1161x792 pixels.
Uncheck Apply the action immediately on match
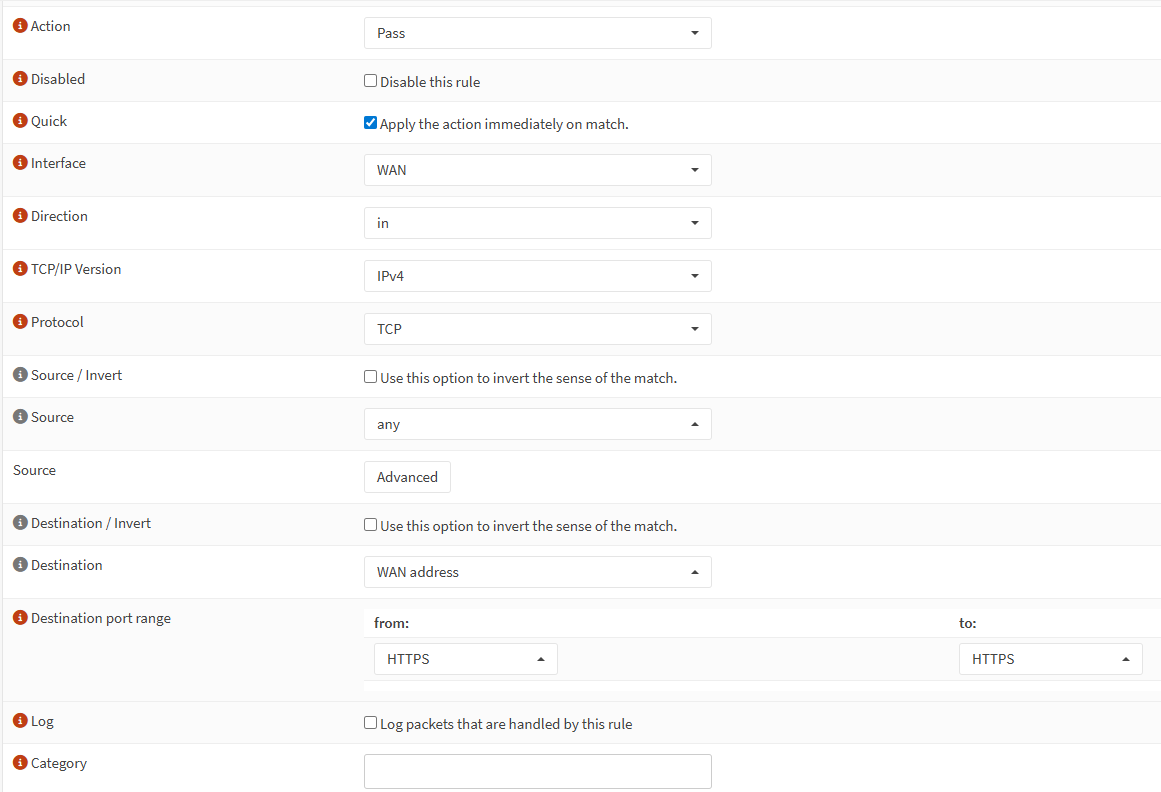click(371, 124)
